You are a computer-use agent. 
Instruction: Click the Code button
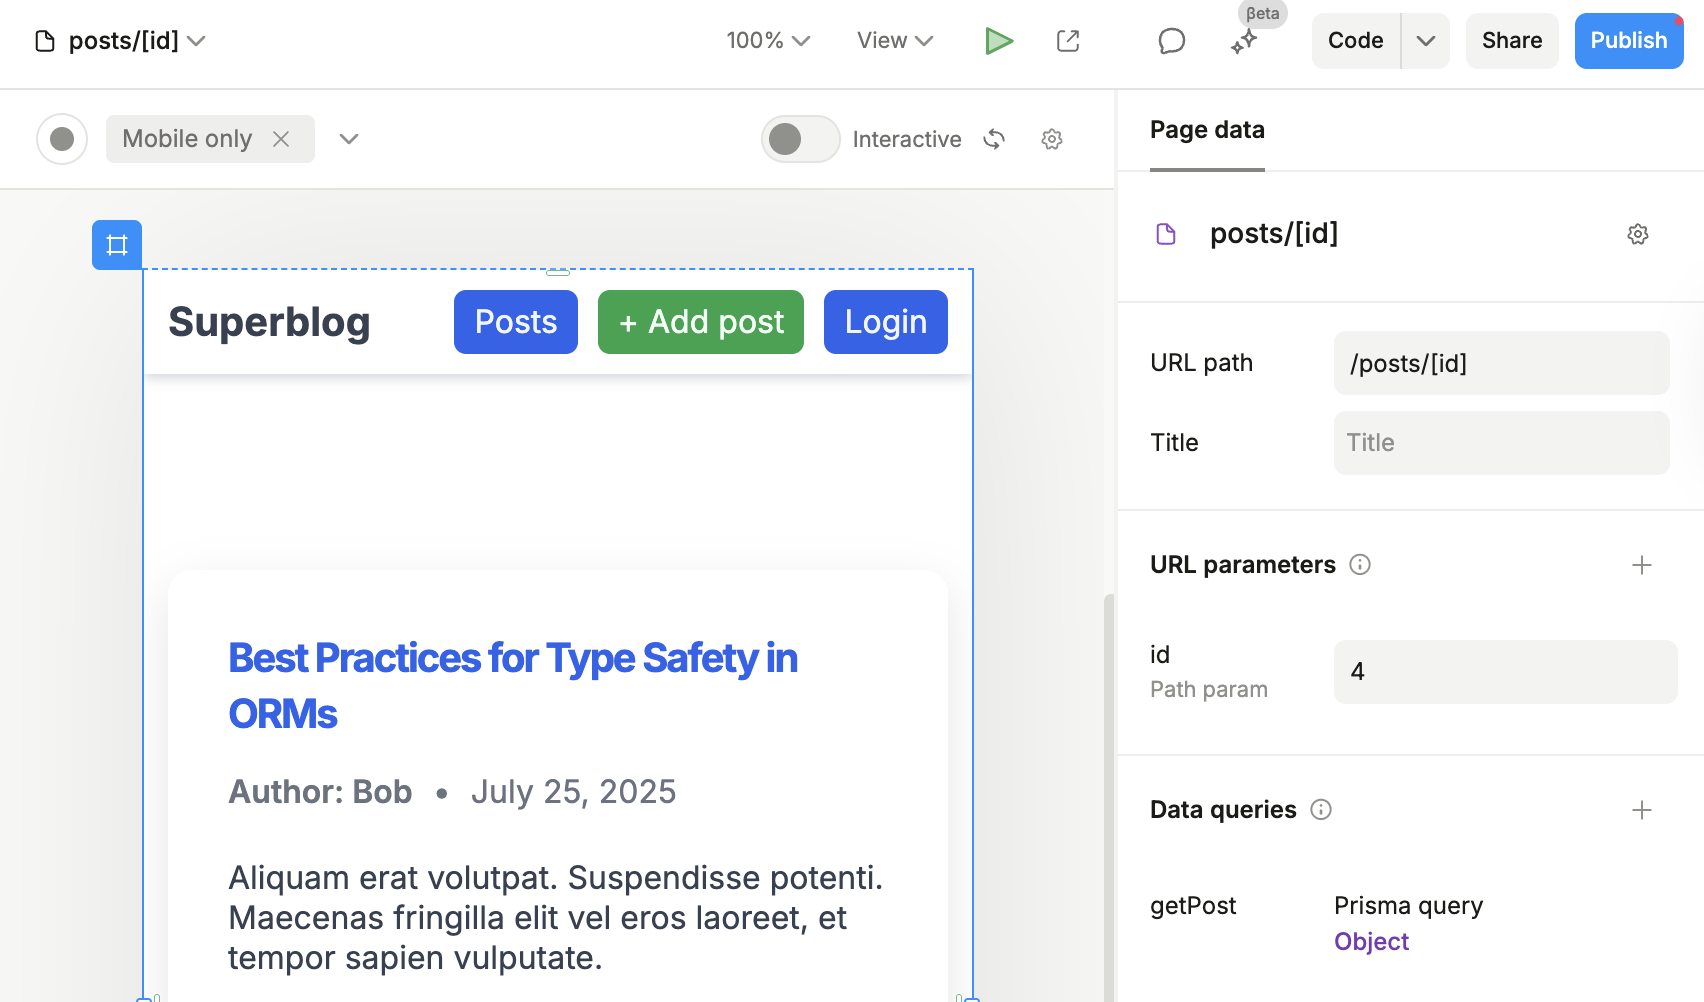coord(1356,41)
